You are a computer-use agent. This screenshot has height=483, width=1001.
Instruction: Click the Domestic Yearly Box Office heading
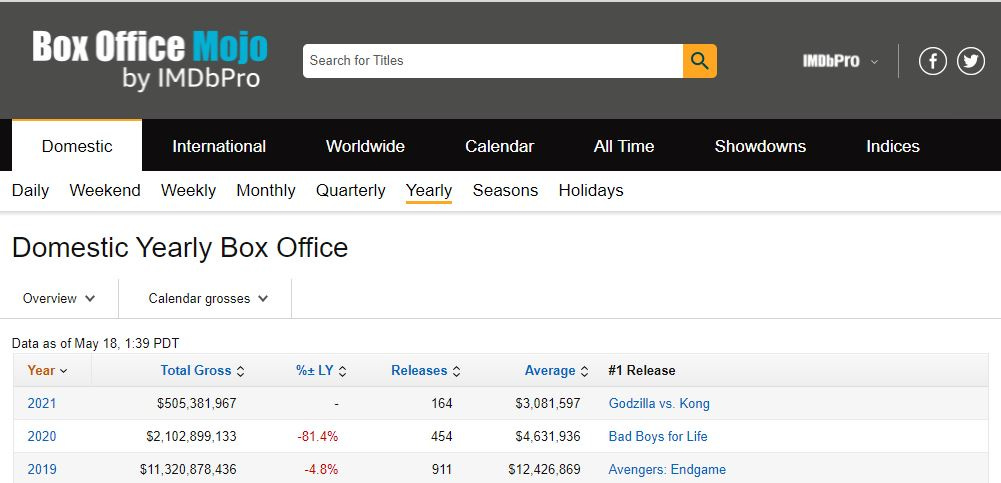[180, 248]
